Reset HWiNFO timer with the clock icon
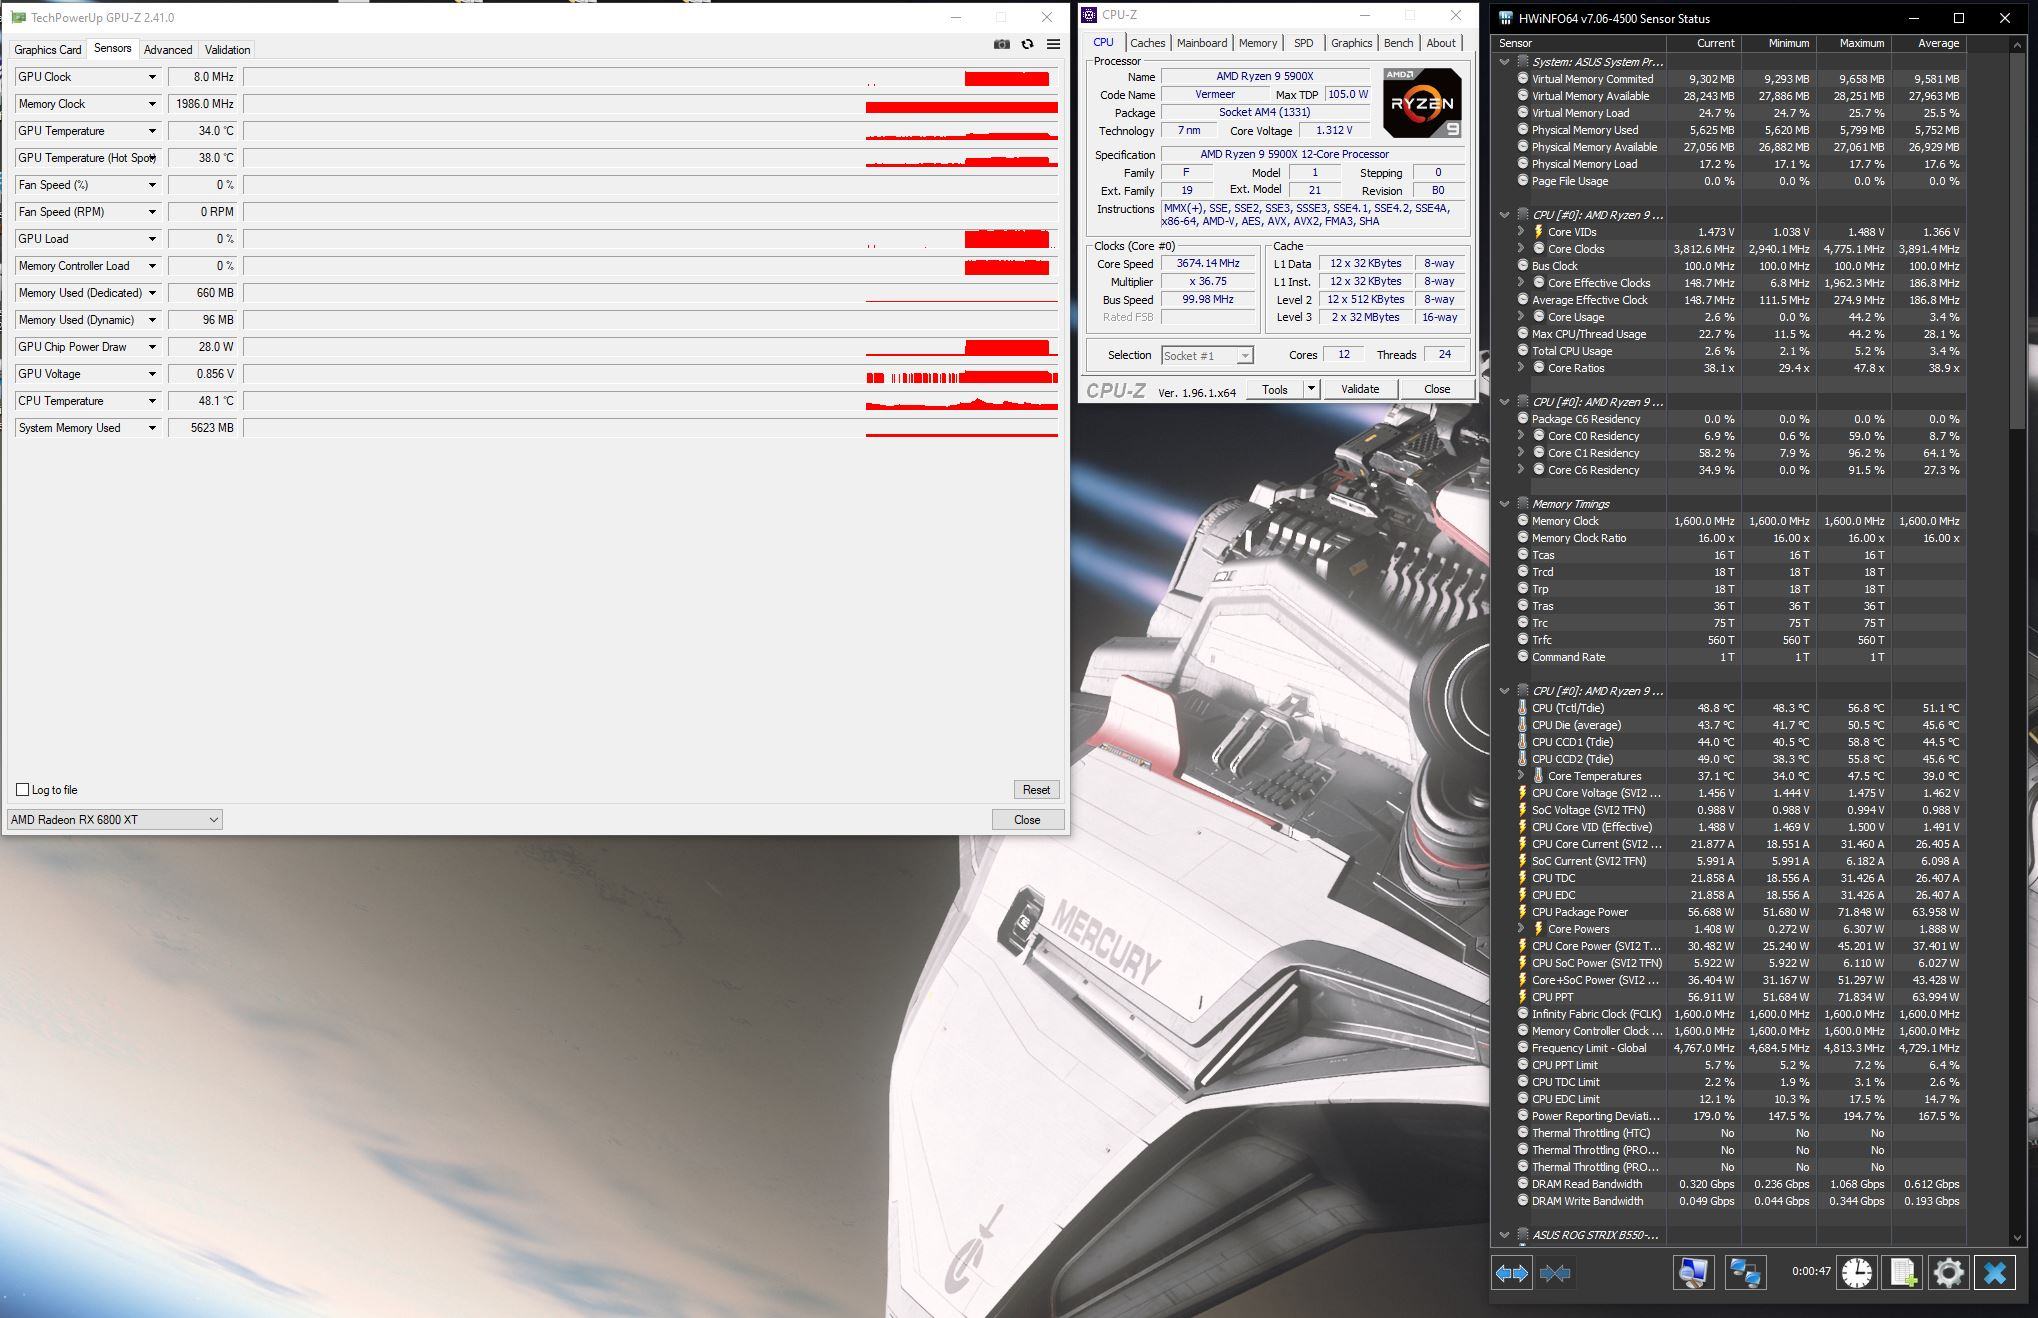The image size is (2038, 1318). tap(1857, 1273)
